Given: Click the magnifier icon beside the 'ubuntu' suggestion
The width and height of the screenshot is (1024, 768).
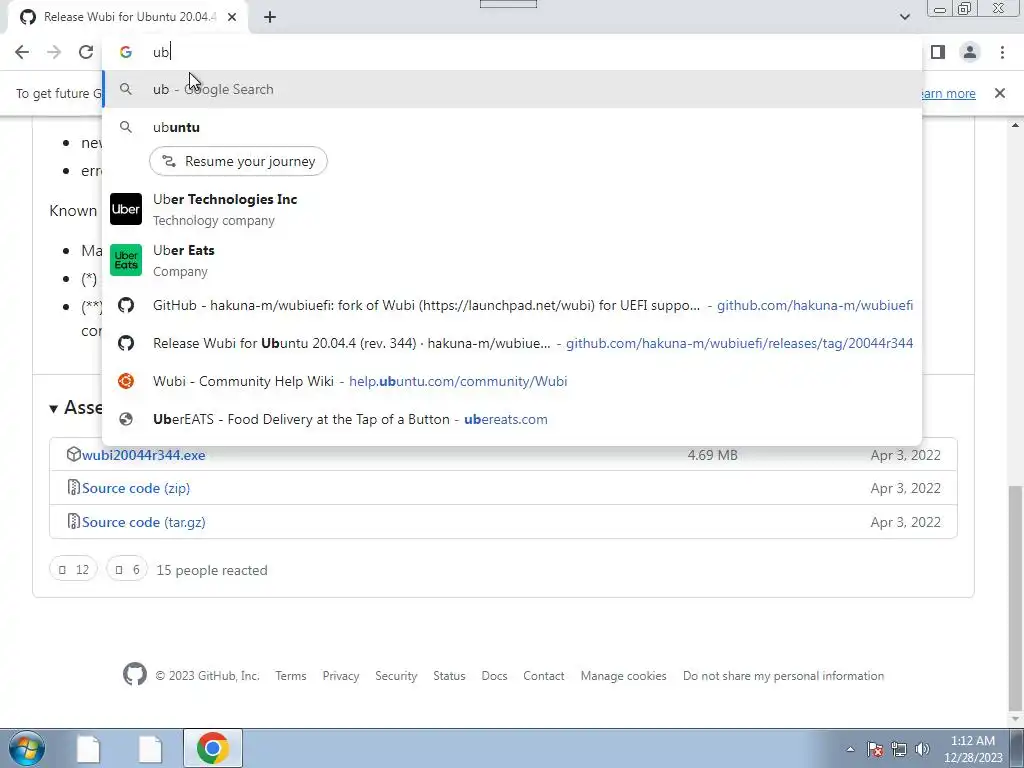Looking at the screenshot, I should [x=126, y=127].
